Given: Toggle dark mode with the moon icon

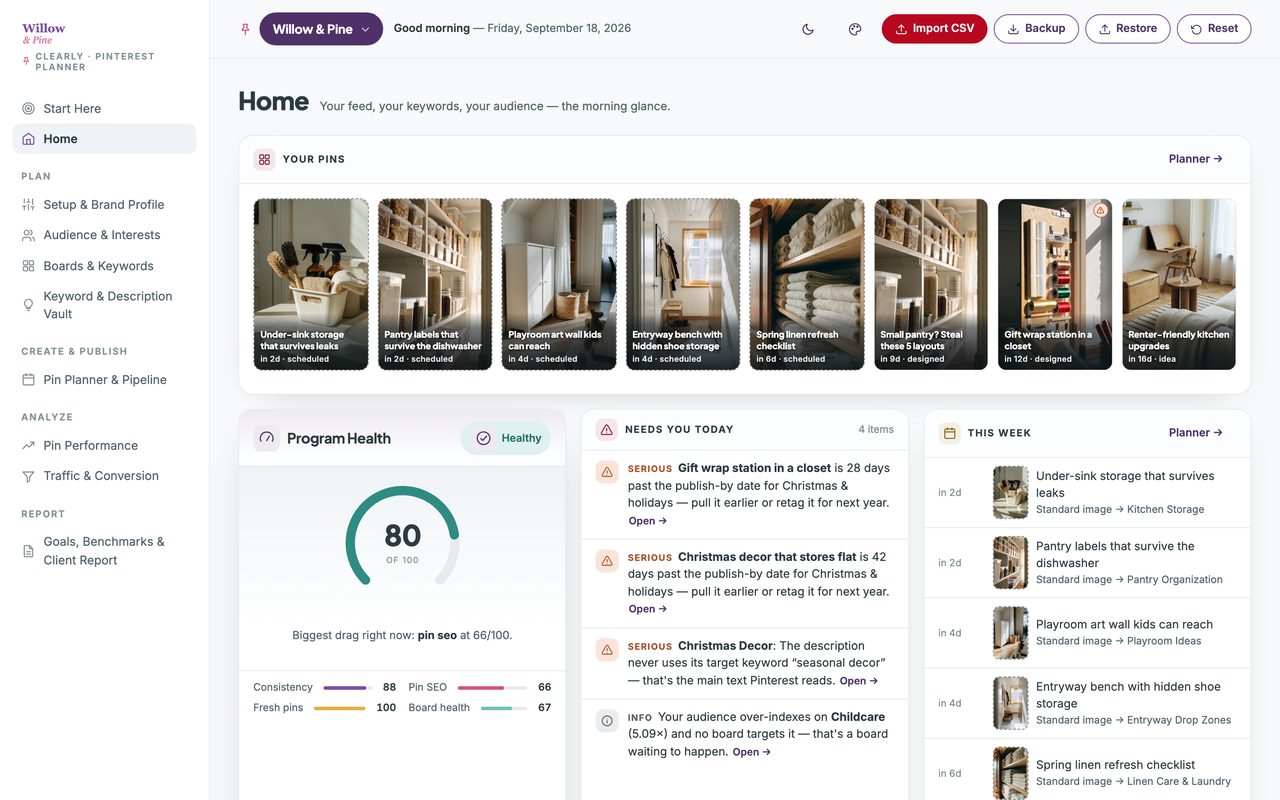Looking at the screenshot, I should (x=808, y=29).
